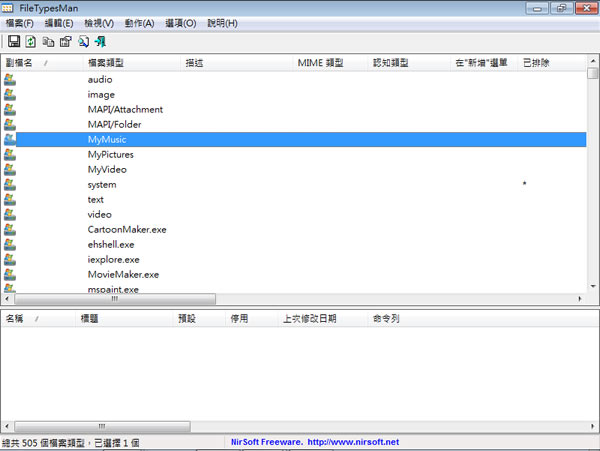The height and width of the screenshot is (451, 600).
Task: Select the highlighted MyMusic row
Action: click(x=295, y=140)
